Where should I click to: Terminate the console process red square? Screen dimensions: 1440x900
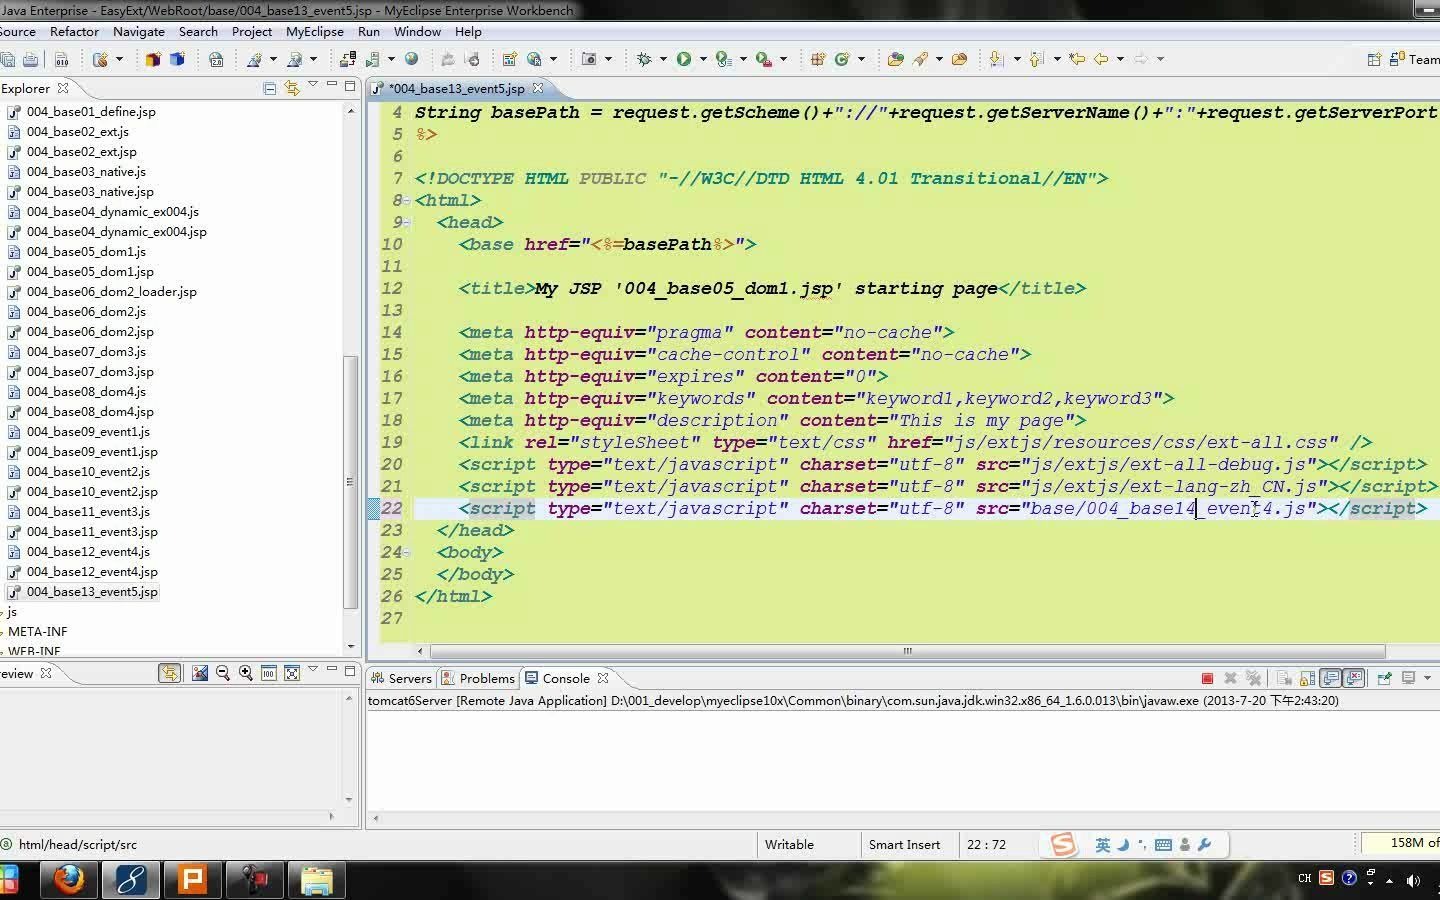[x=1207, y=678]
